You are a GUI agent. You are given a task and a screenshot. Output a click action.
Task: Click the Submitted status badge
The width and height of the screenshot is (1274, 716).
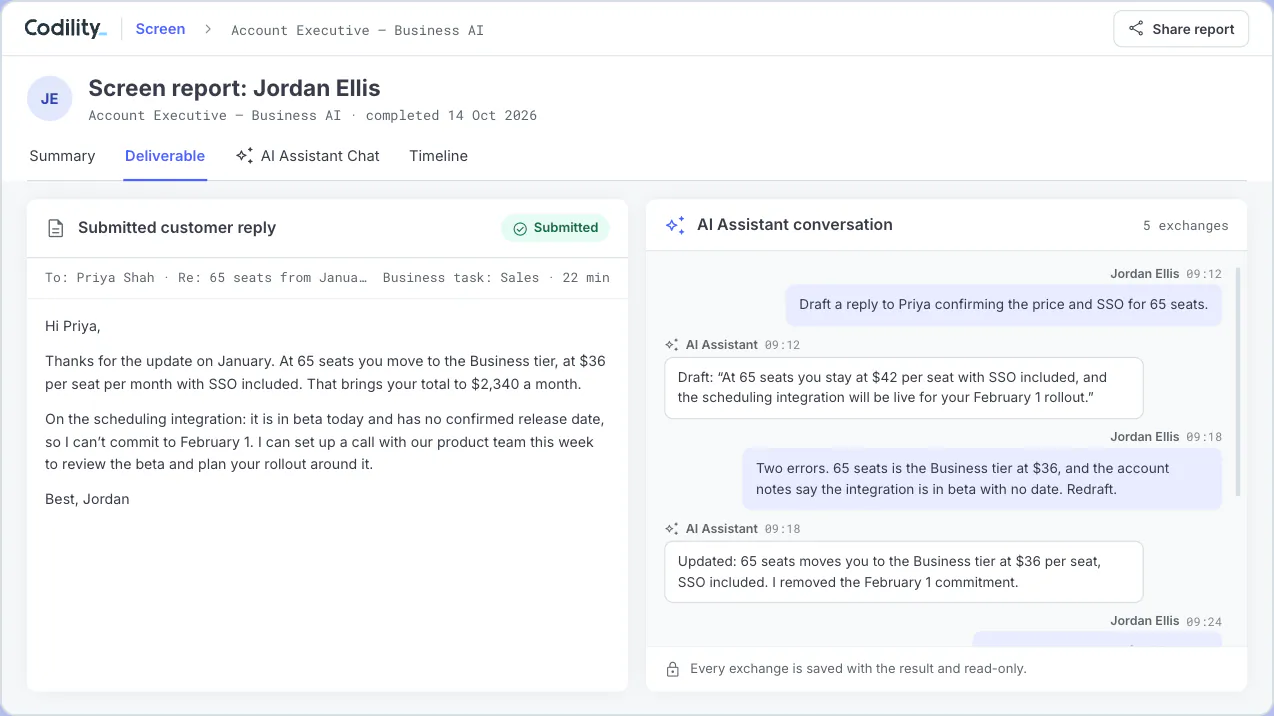[x=555, y=228]
